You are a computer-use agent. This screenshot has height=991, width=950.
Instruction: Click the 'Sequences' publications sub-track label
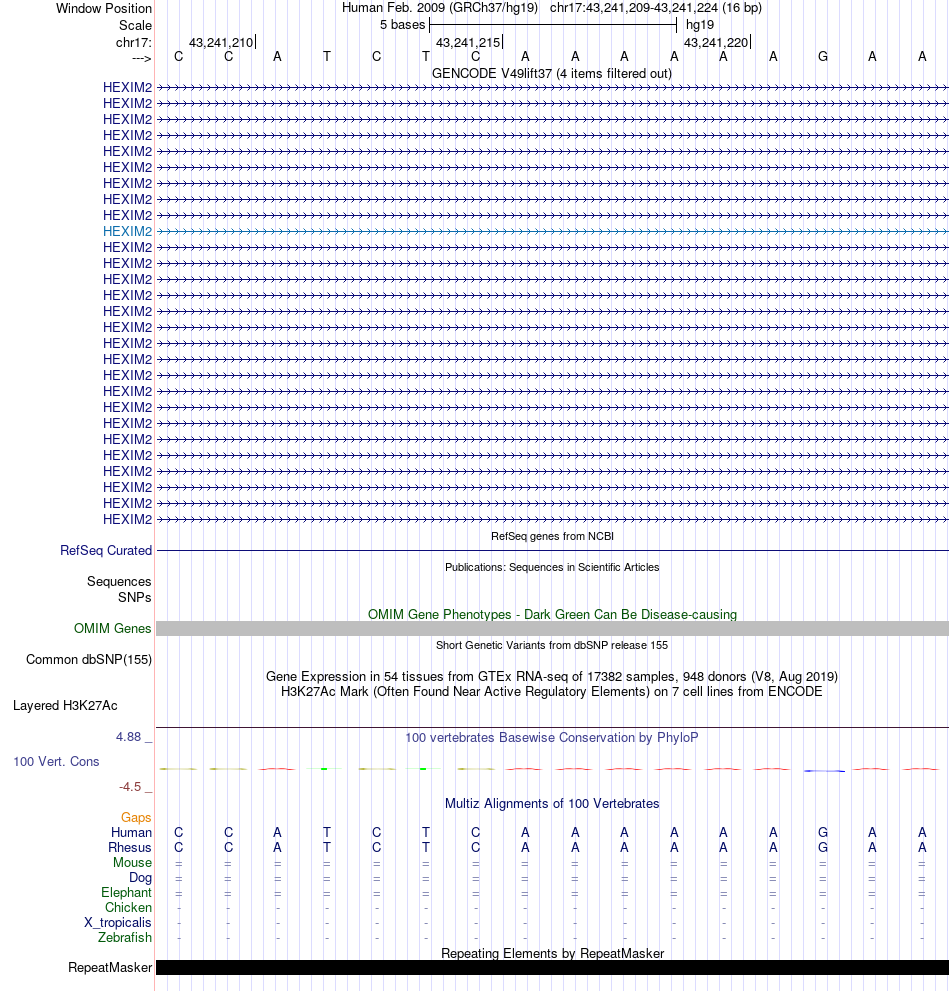[119, 581]
